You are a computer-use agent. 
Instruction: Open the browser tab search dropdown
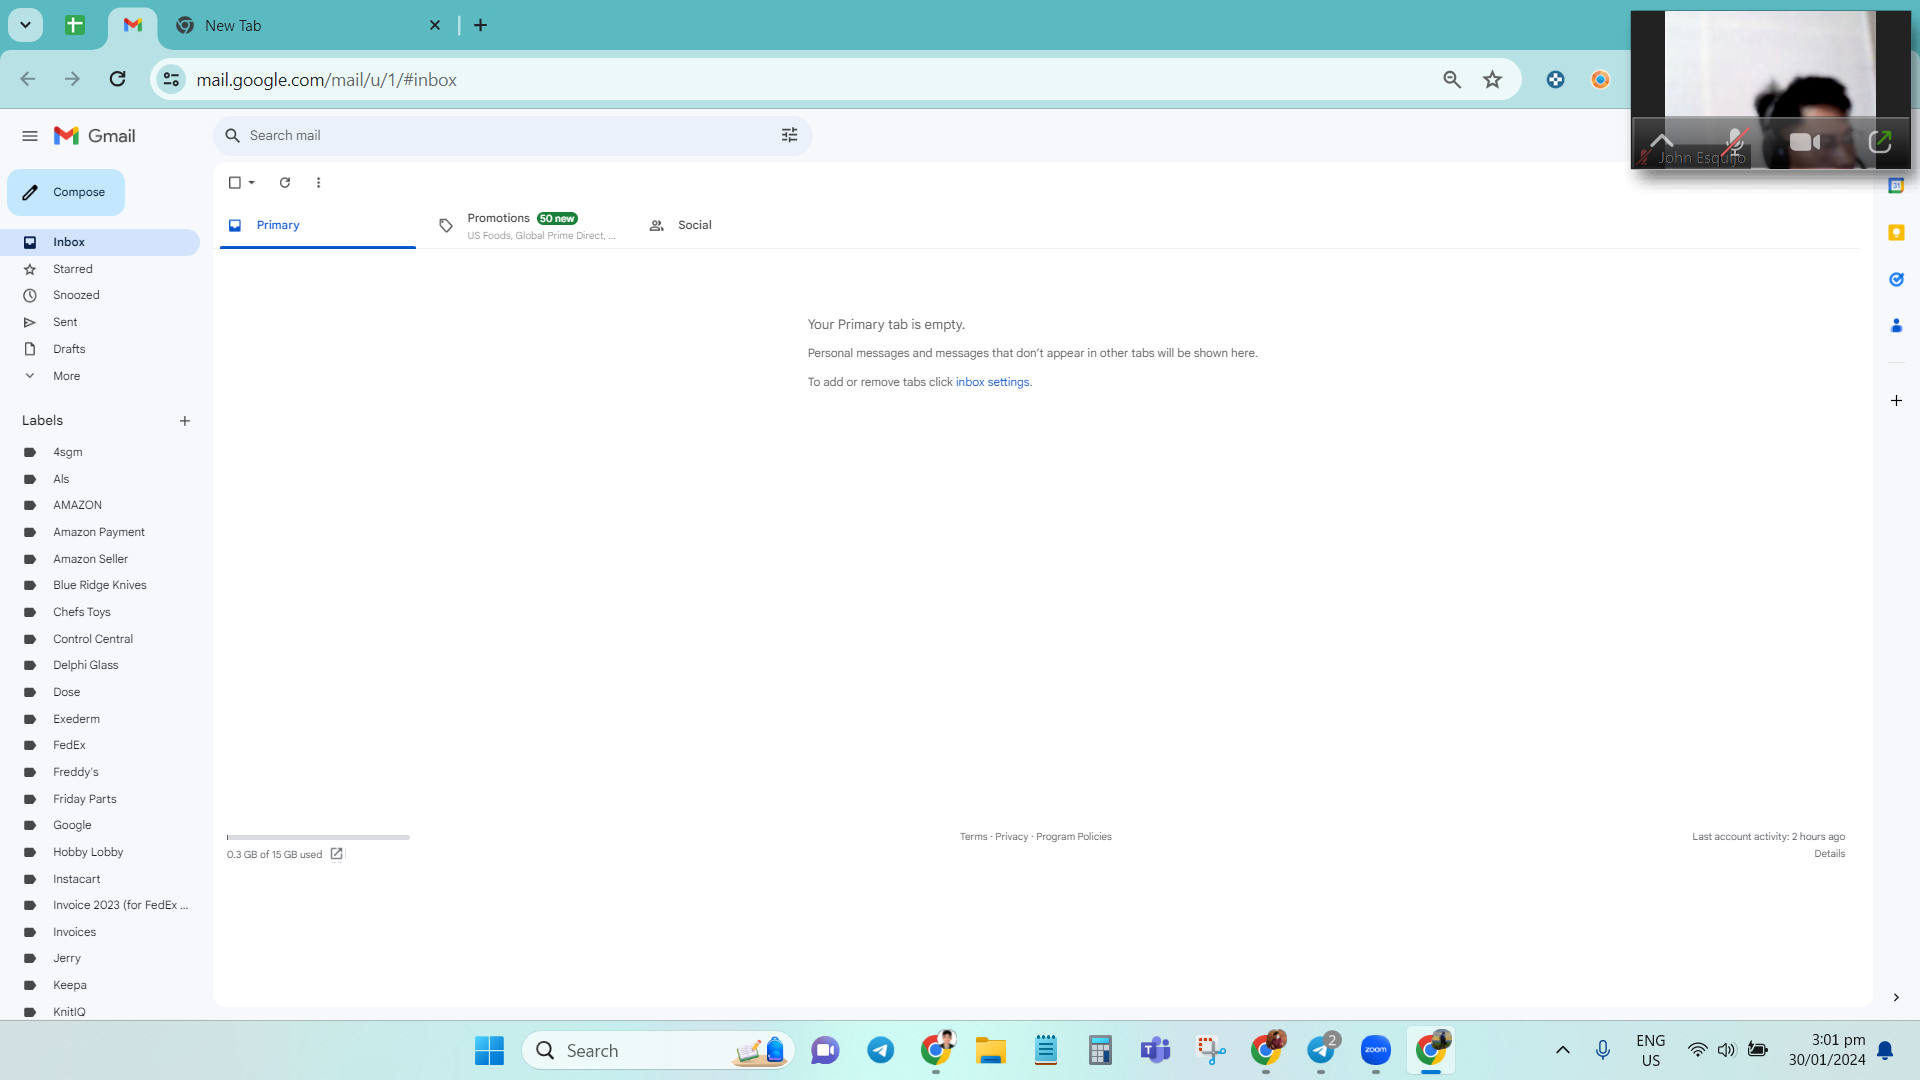pos(25,25)
